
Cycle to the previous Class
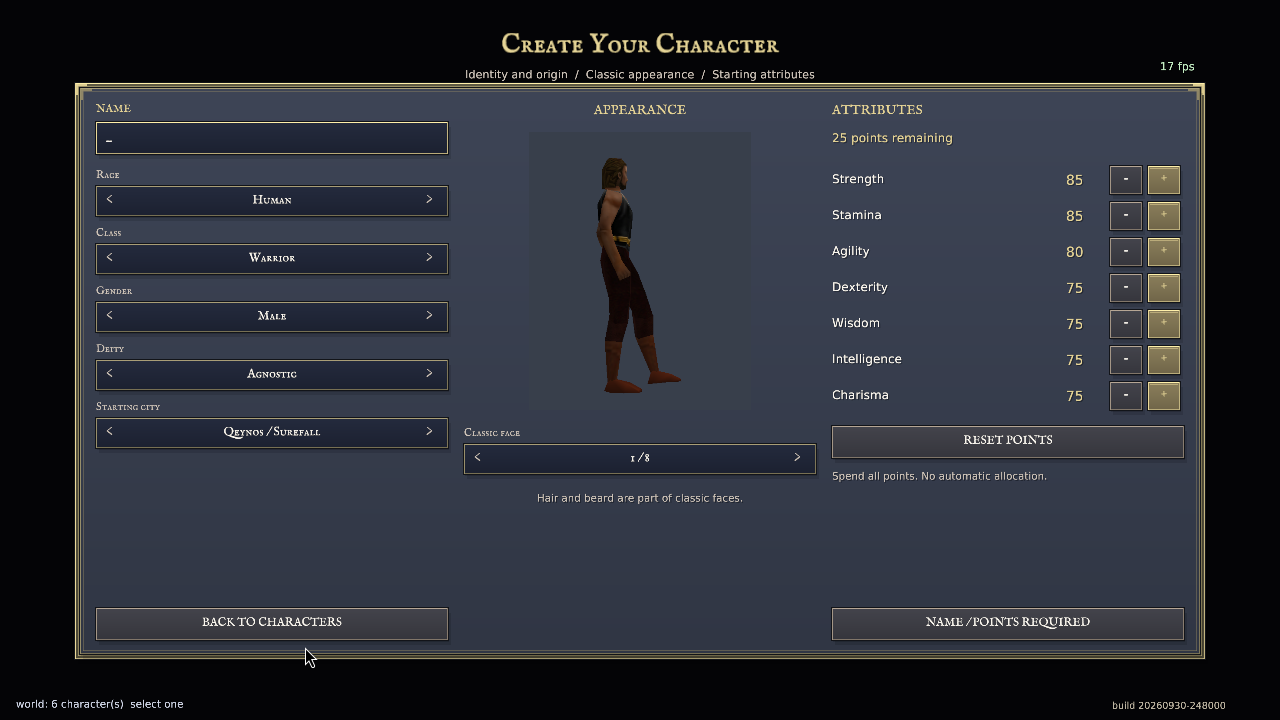tap(110, 258)
